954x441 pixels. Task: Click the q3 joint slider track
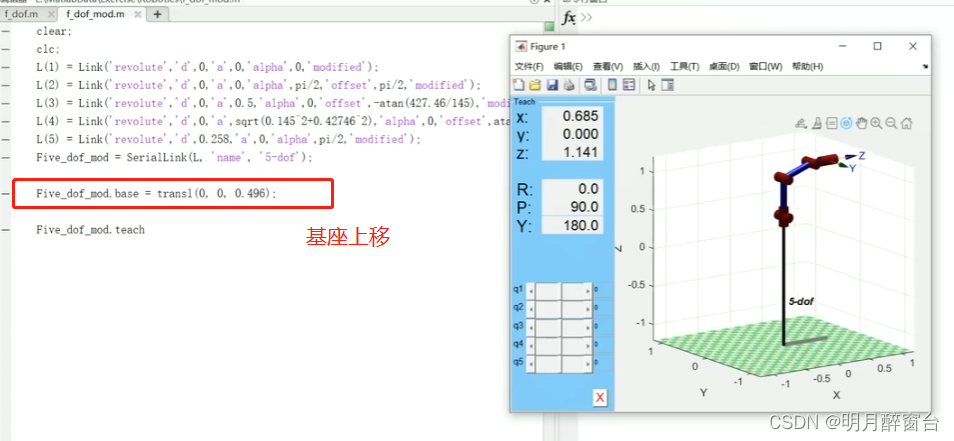click(559, 327)
